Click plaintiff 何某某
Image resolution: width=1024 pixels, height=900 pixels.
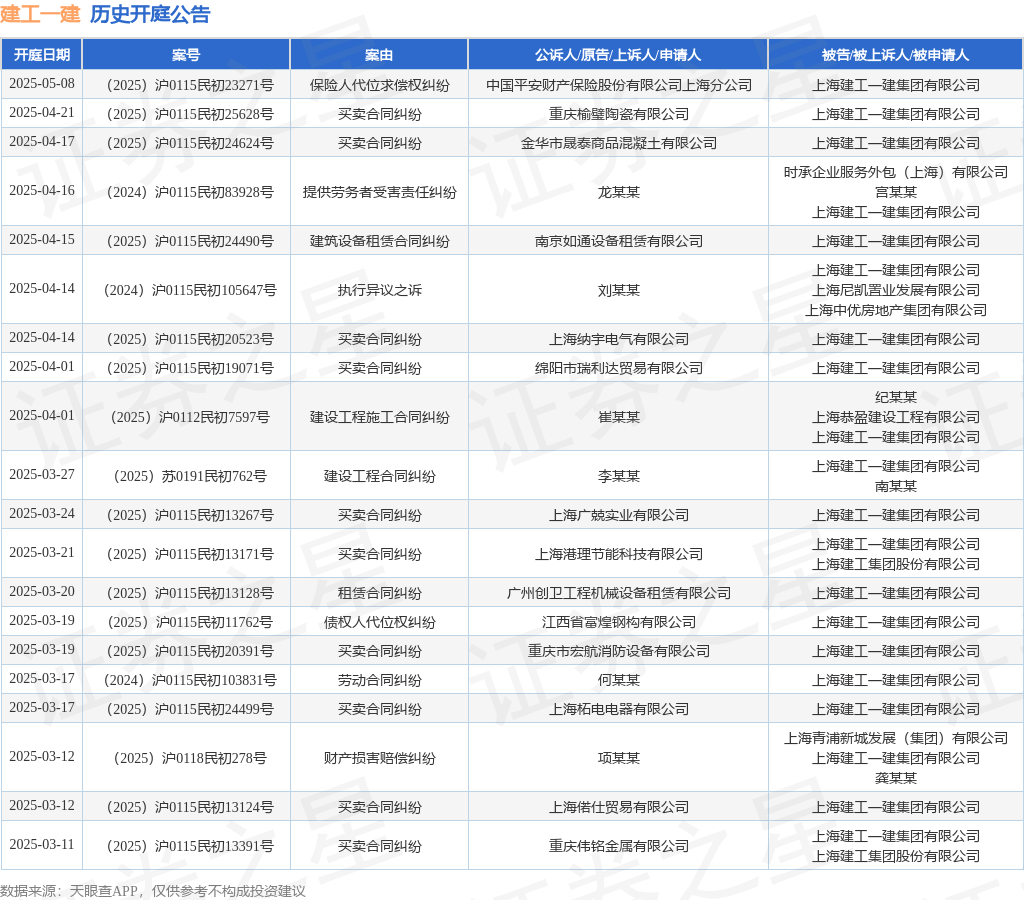pos(618,680)
